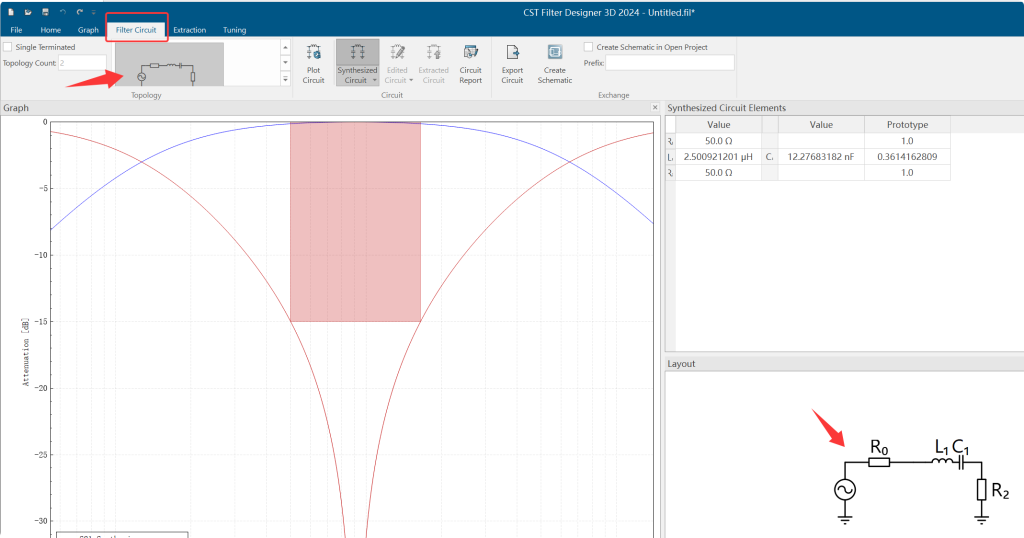
Task: Click the Topology group label
Action: pyautogui.click(x=146, y=95)
